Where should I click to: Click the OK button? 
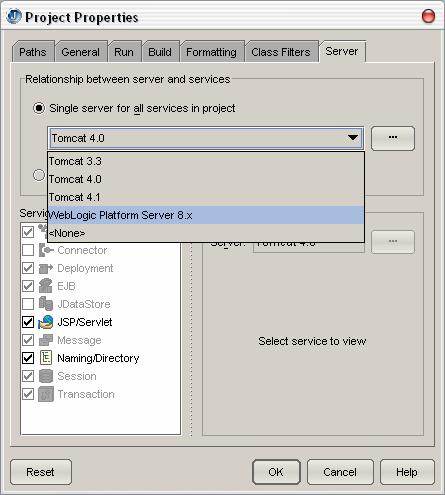[x=276, y=472]
